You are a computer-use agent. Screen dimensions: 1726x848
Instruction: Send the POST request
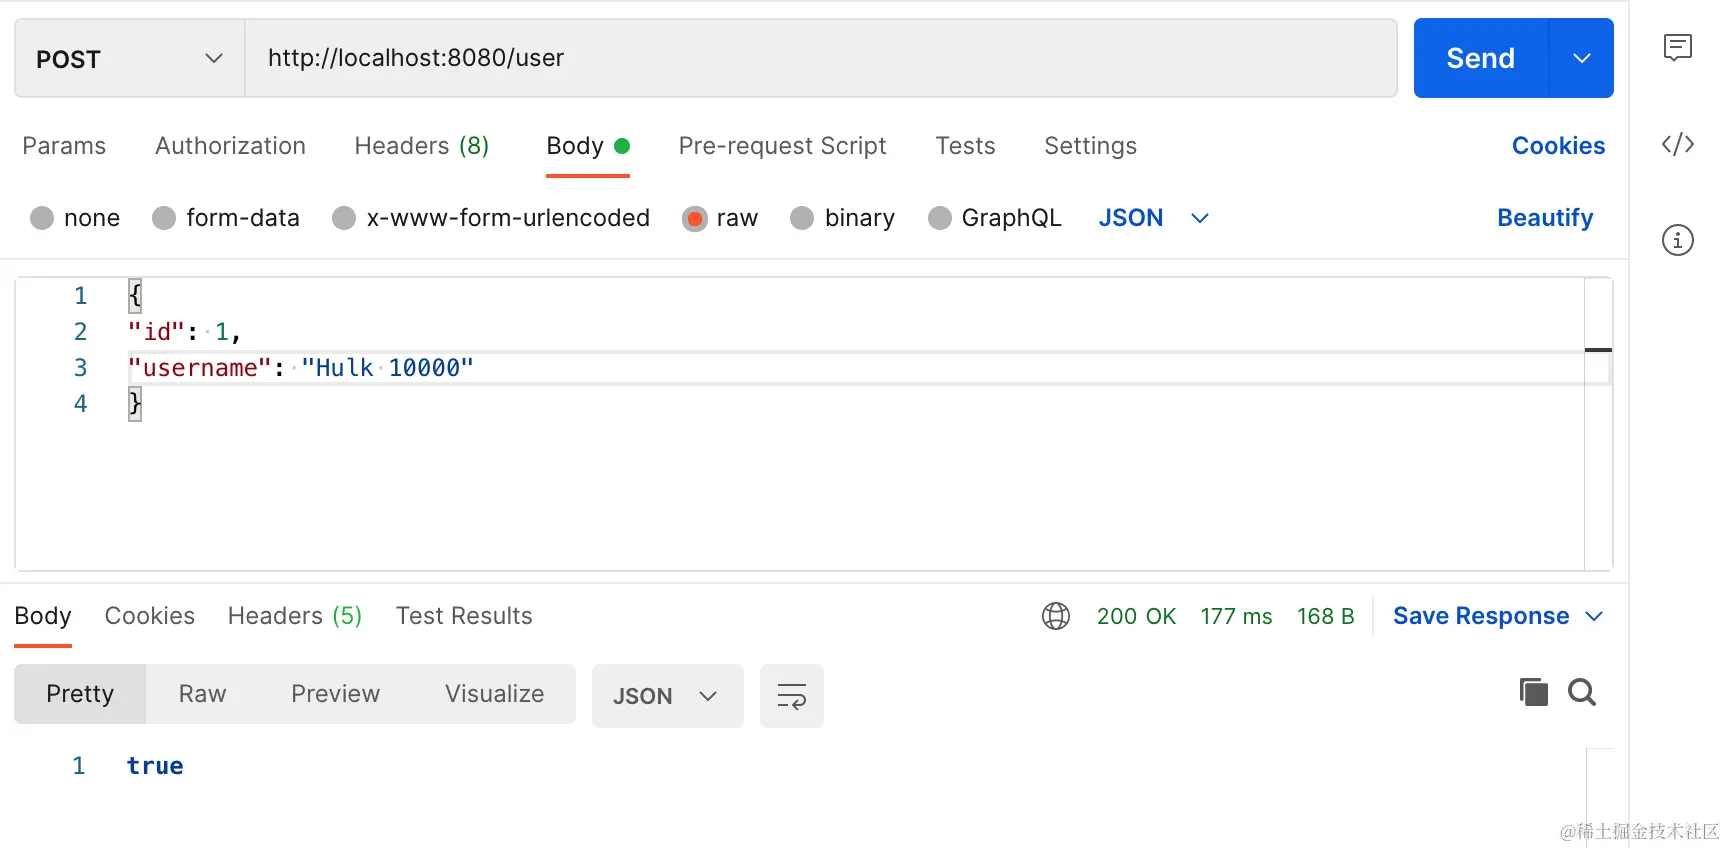click(1481, 58)
